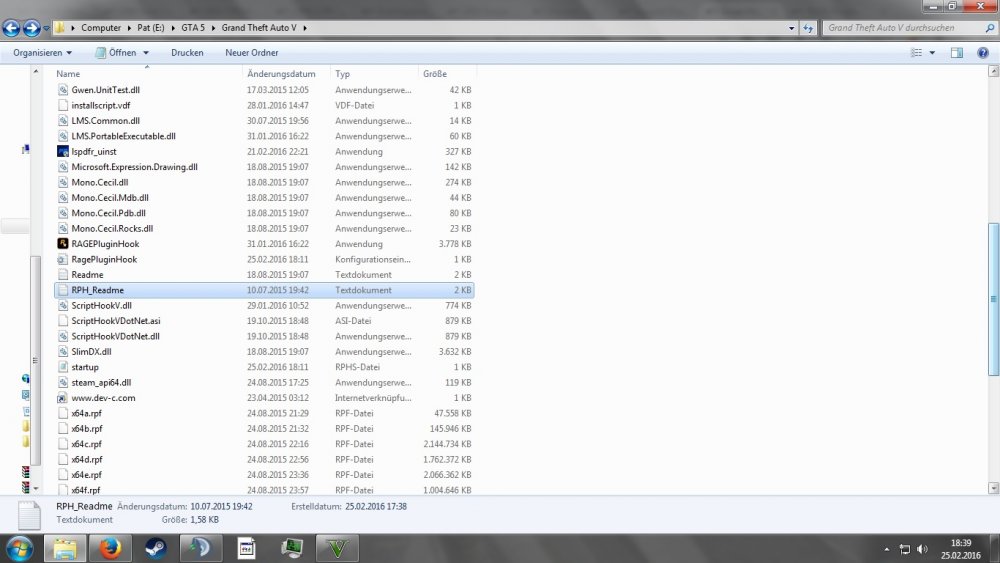This screenshot has width=1000, height=563.
Task: Show hidden tray icons arrow
Action: (x=886, y=549)
